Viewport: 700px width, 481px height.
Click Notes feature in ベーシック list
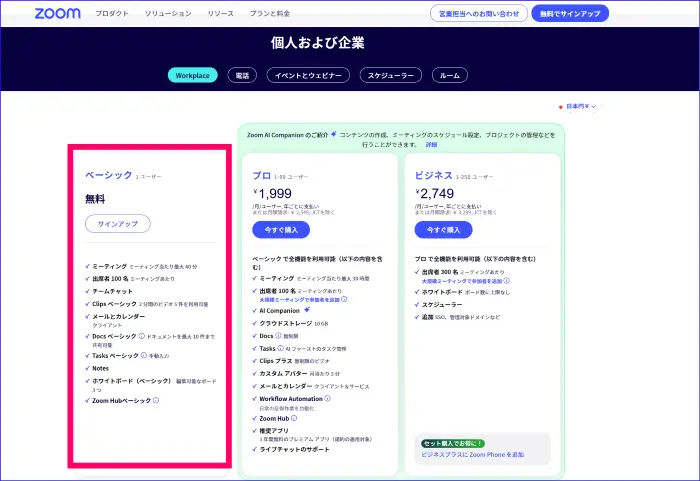point(100,368)
